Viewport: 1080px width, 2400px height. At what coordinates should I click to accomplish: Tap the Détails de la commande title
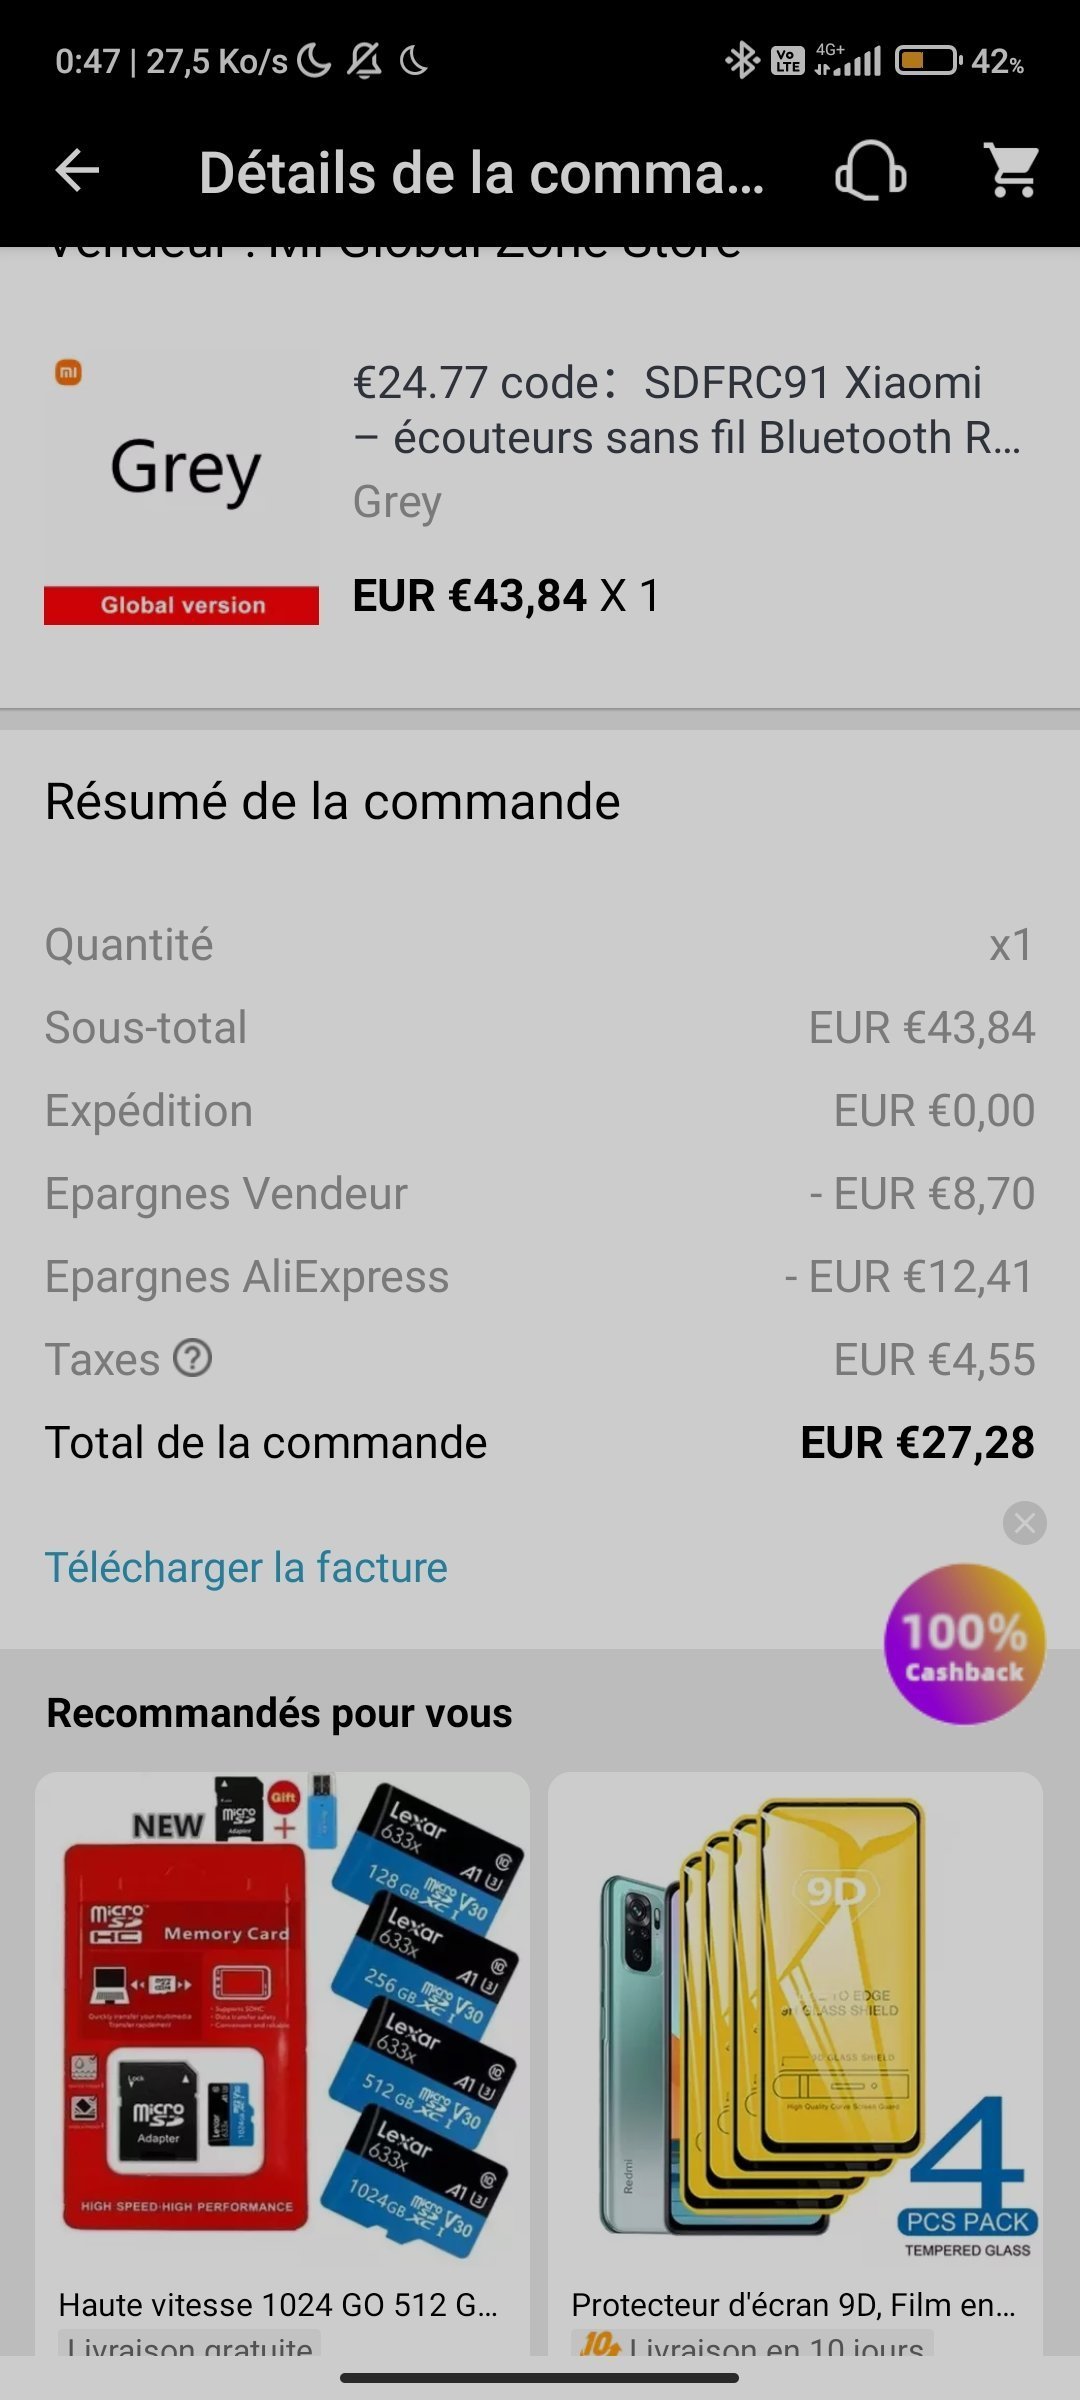481,172
